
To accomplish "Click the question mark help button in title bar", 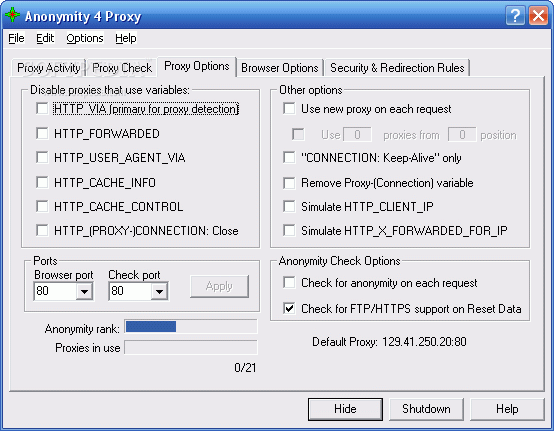I will (x=515, y=16).
